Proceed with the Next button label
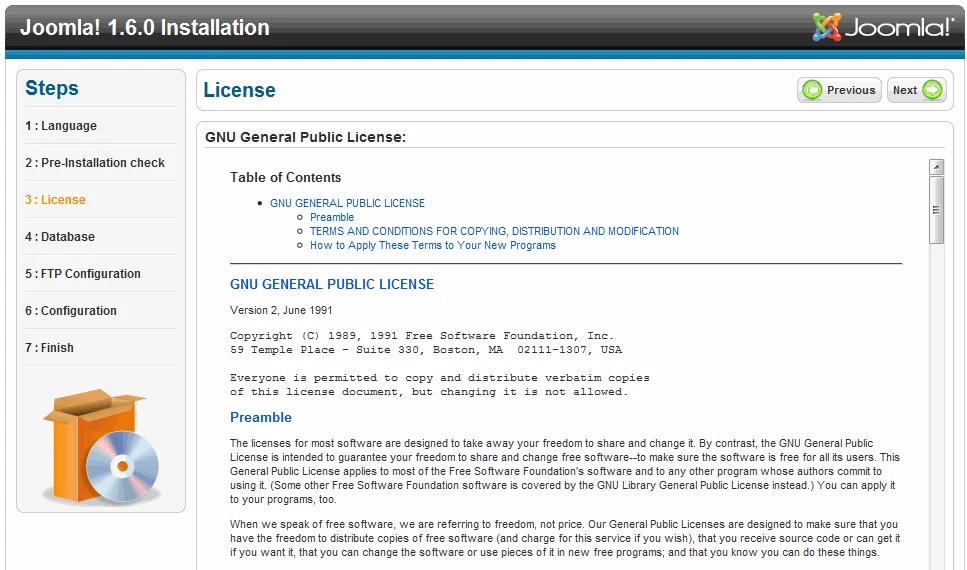 click(x=905, y=90)
